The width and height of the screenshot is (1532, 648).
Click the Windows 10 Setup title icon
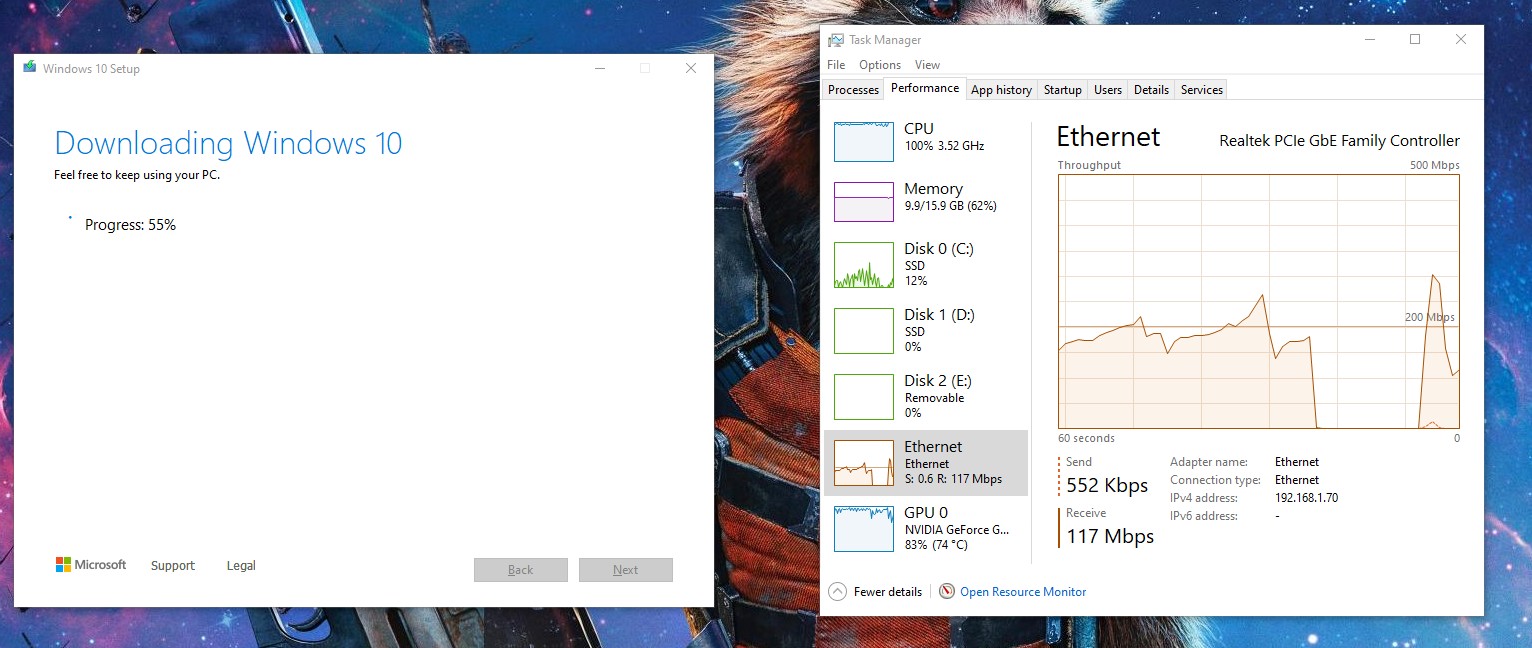[x=30, y=68]
